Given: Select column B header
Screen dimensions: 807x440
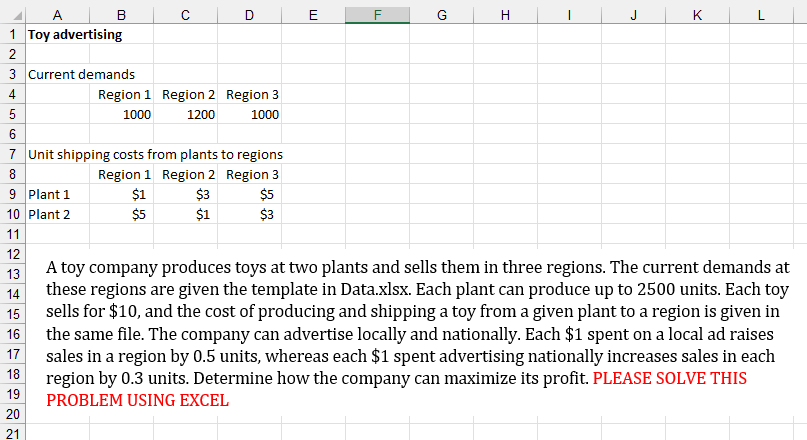Looking at the screenshot, I should [x=121, y=15].
